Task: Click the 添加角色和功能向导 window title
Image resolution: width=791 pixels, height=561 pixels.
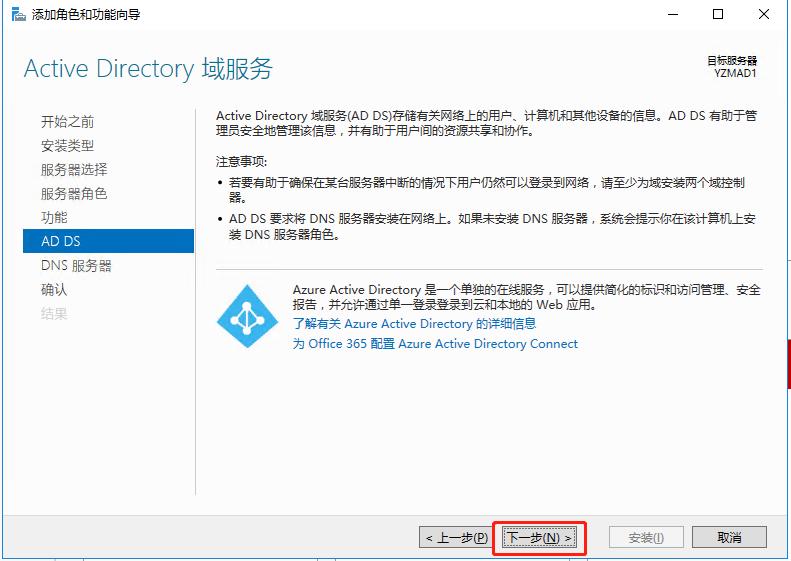Action: [86, 15]
